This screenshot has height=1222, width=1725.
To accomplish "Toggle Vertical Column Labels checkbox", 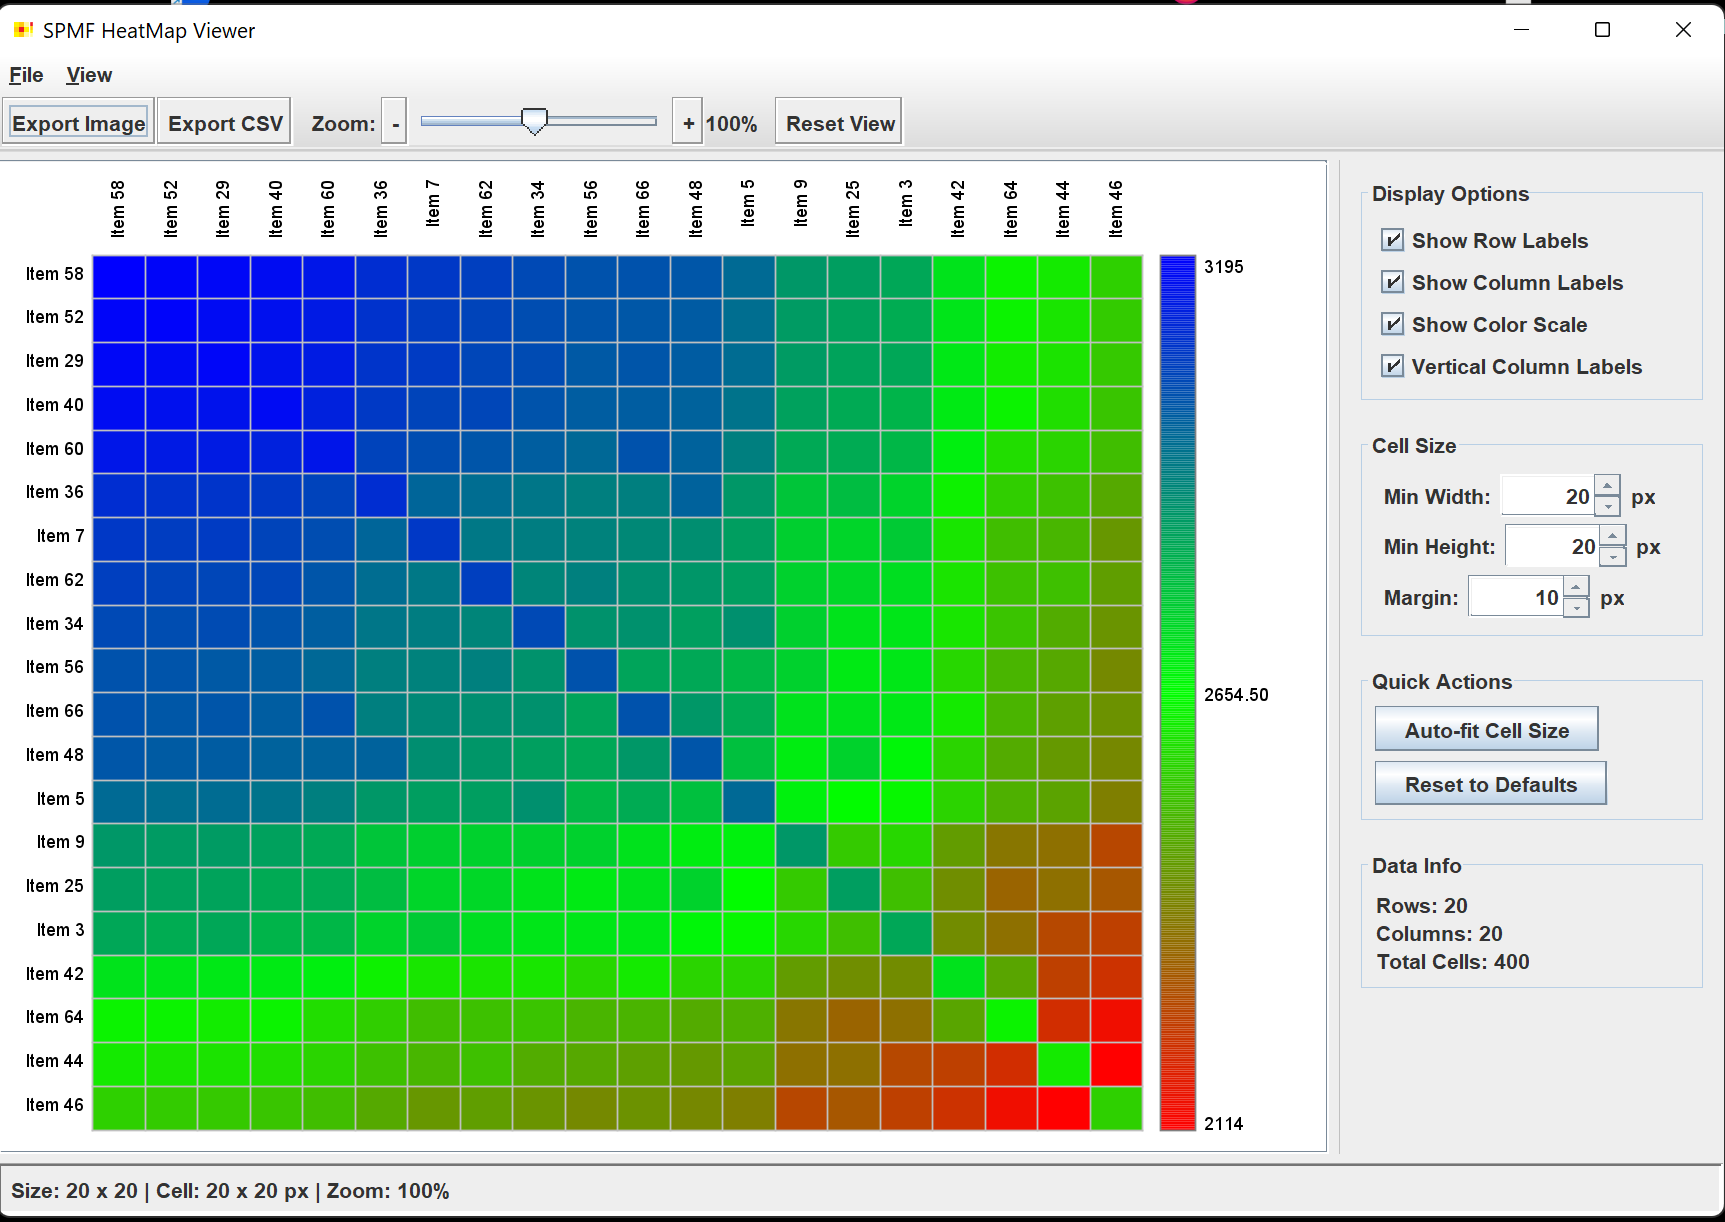I will 1392,366.
